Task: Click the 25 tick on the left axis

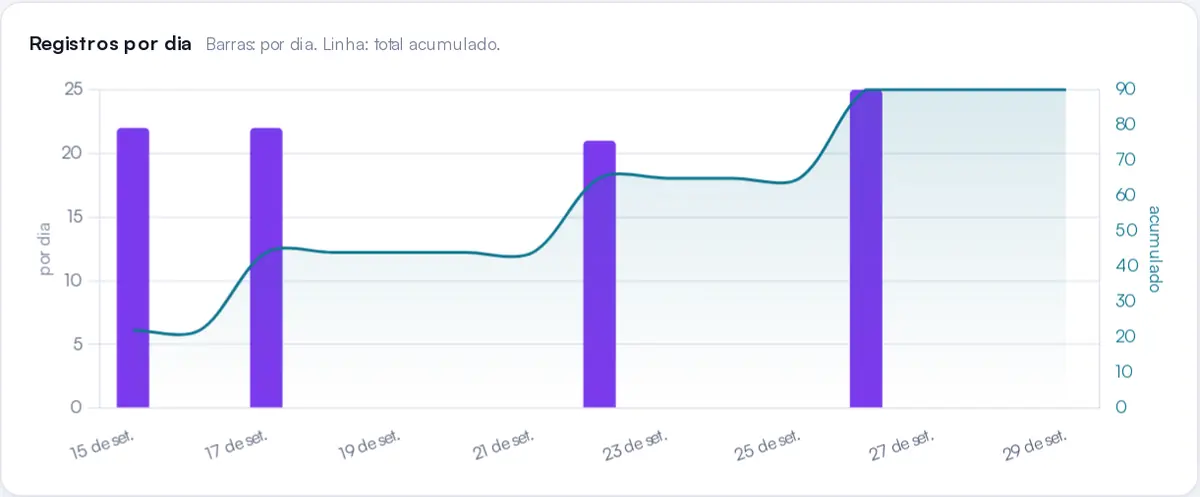Action: coord(73,89)
